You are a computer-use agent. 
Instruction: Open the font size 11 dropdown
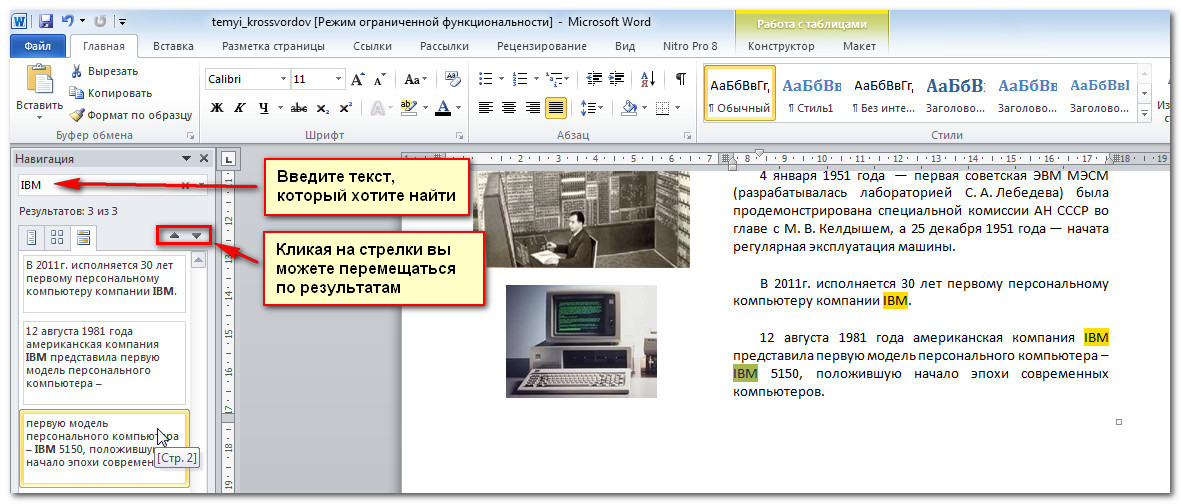(338, 79)
